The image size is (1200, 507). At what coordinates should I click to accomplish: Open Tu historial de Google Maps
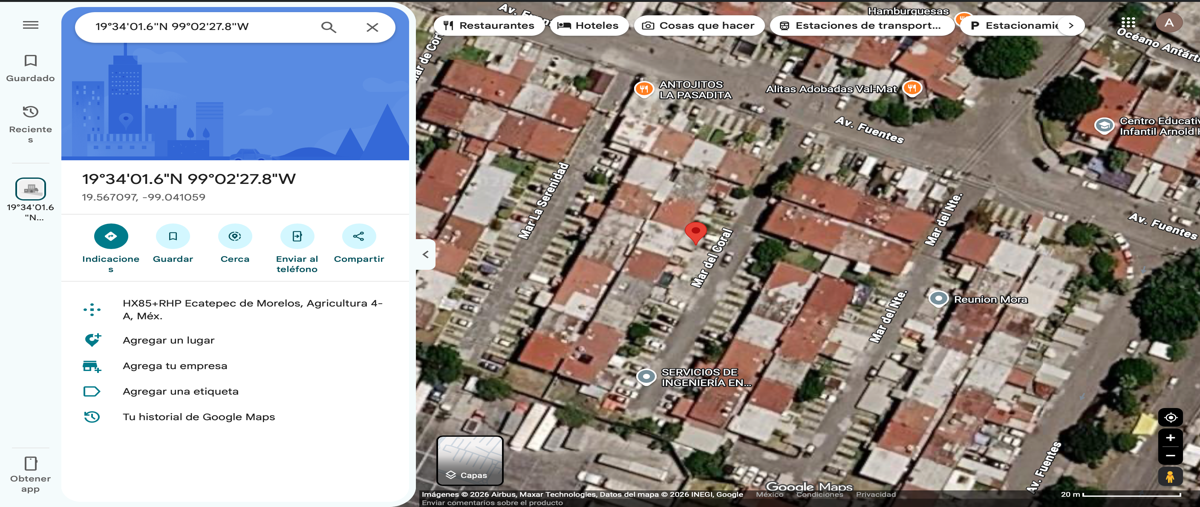click(235, 417)
